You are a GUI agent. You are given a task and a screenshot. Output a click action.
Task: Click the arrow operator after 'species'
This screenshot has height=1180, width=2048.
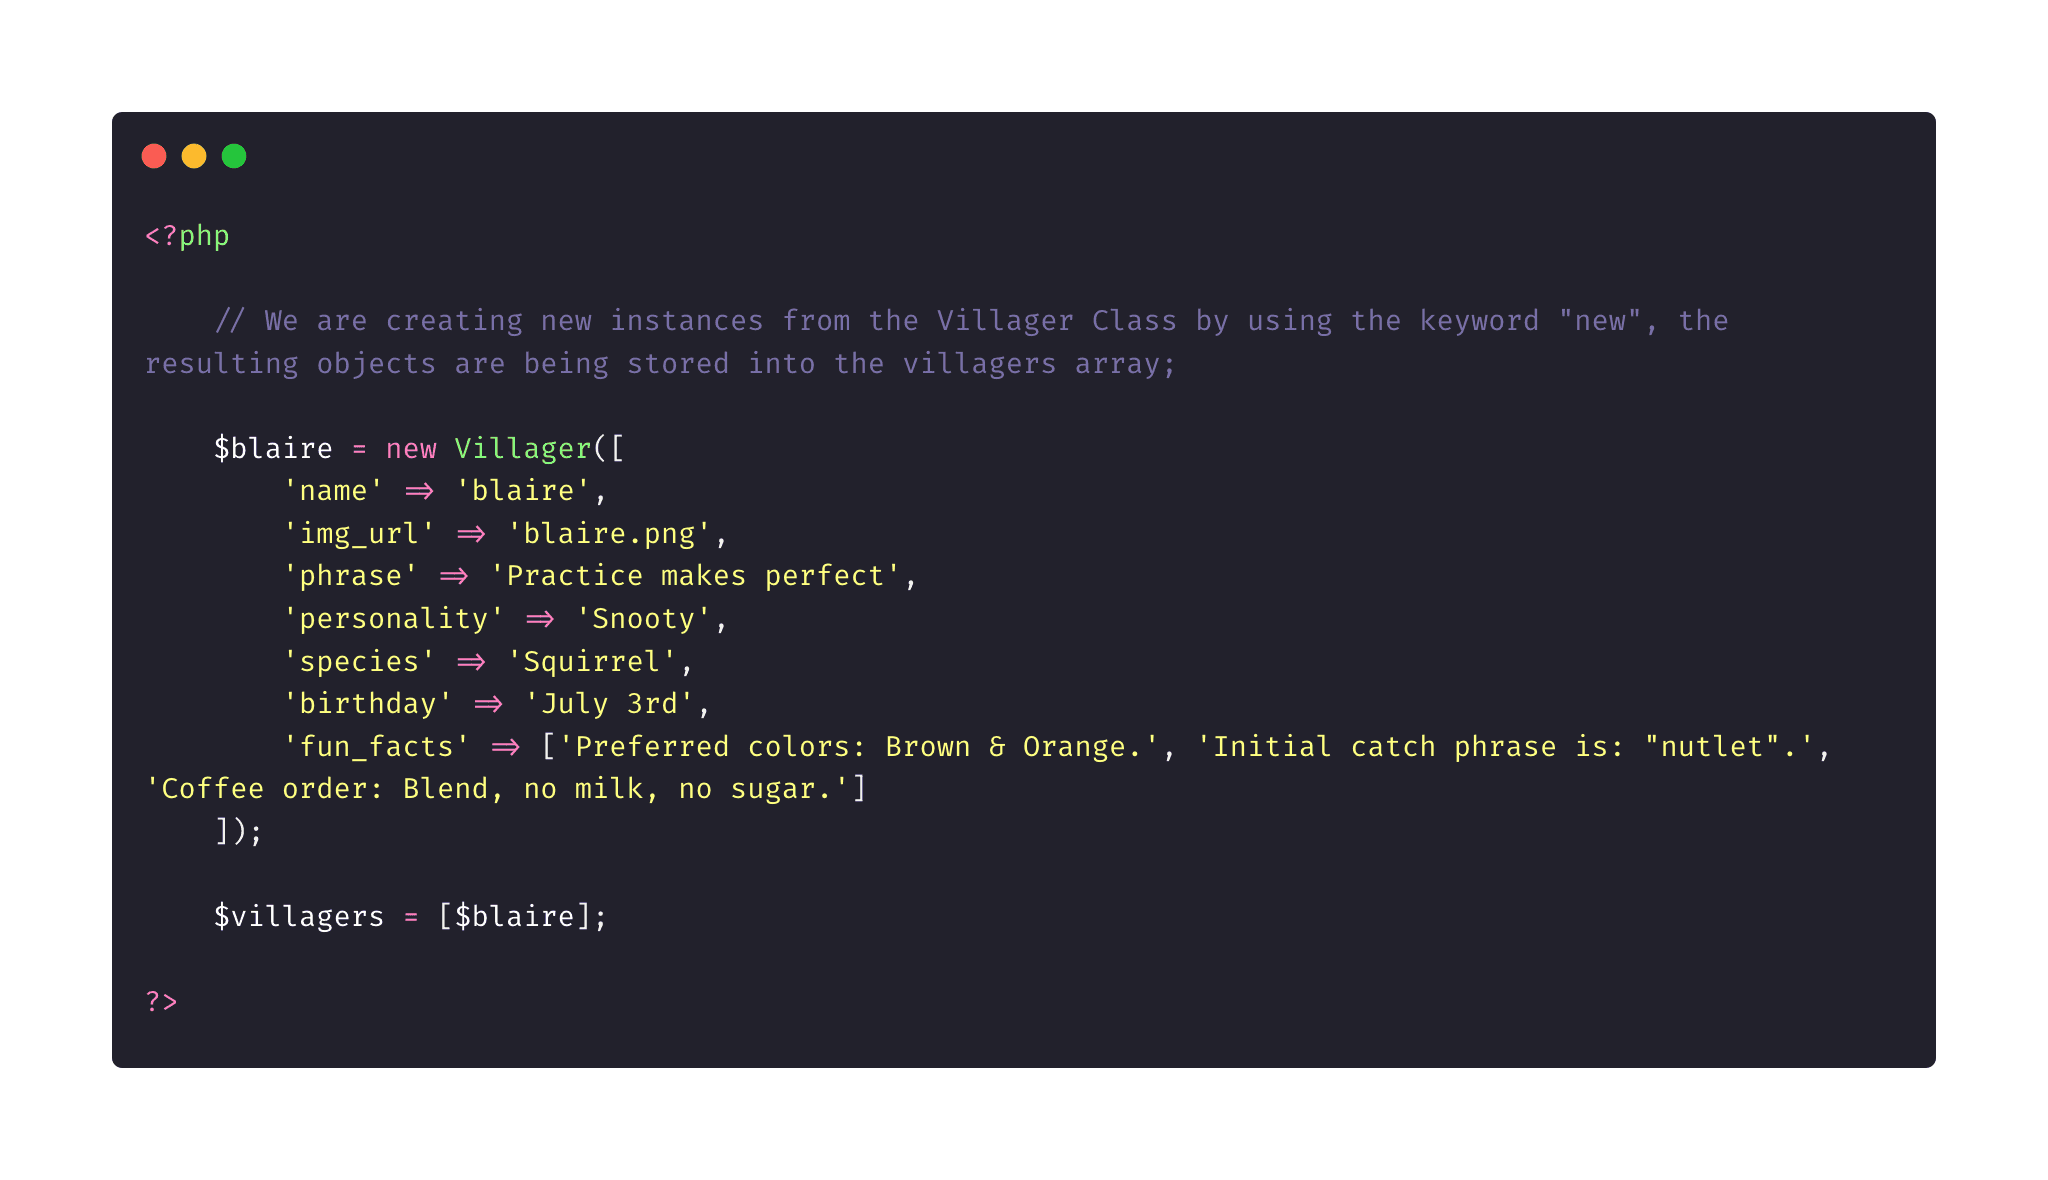click(x=471, y=662)
